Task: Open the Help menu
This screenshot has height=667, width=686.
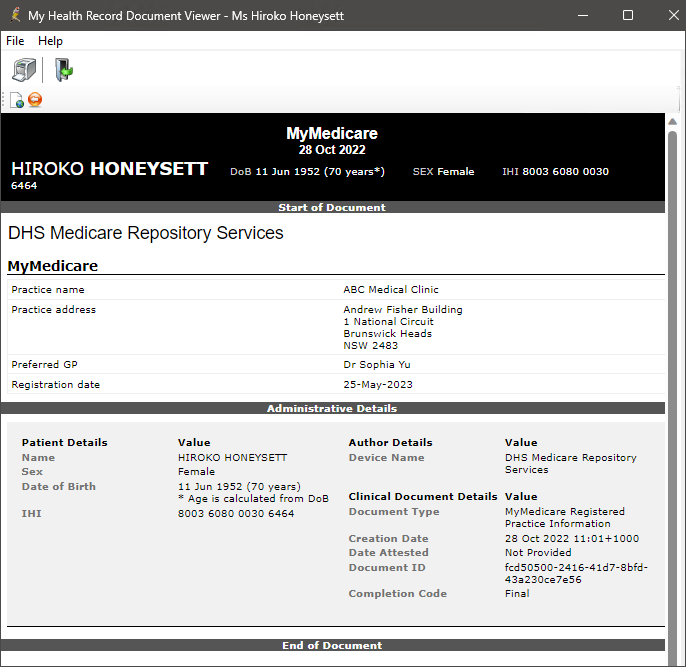Action: click(x=50, y=41)
